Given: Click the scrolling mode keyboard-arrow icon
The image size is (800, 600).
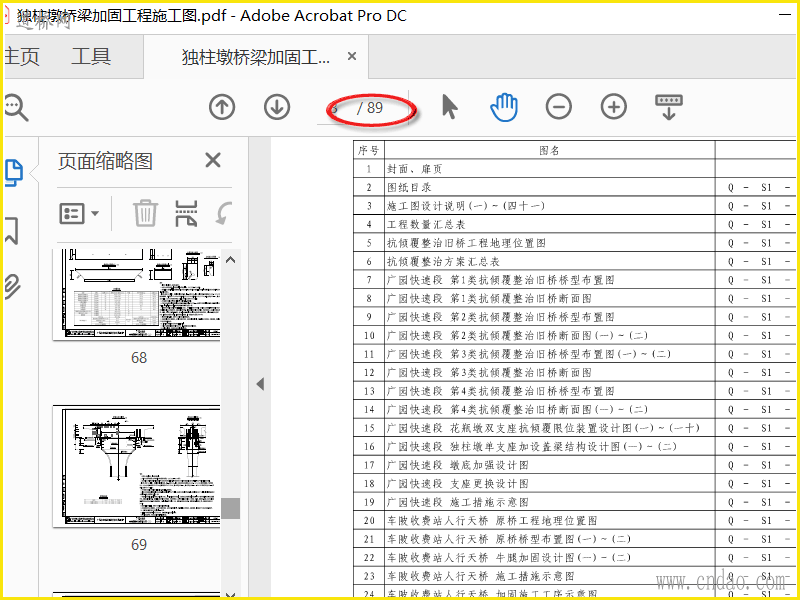Looking at the screenshot, I should coord(668,107).
